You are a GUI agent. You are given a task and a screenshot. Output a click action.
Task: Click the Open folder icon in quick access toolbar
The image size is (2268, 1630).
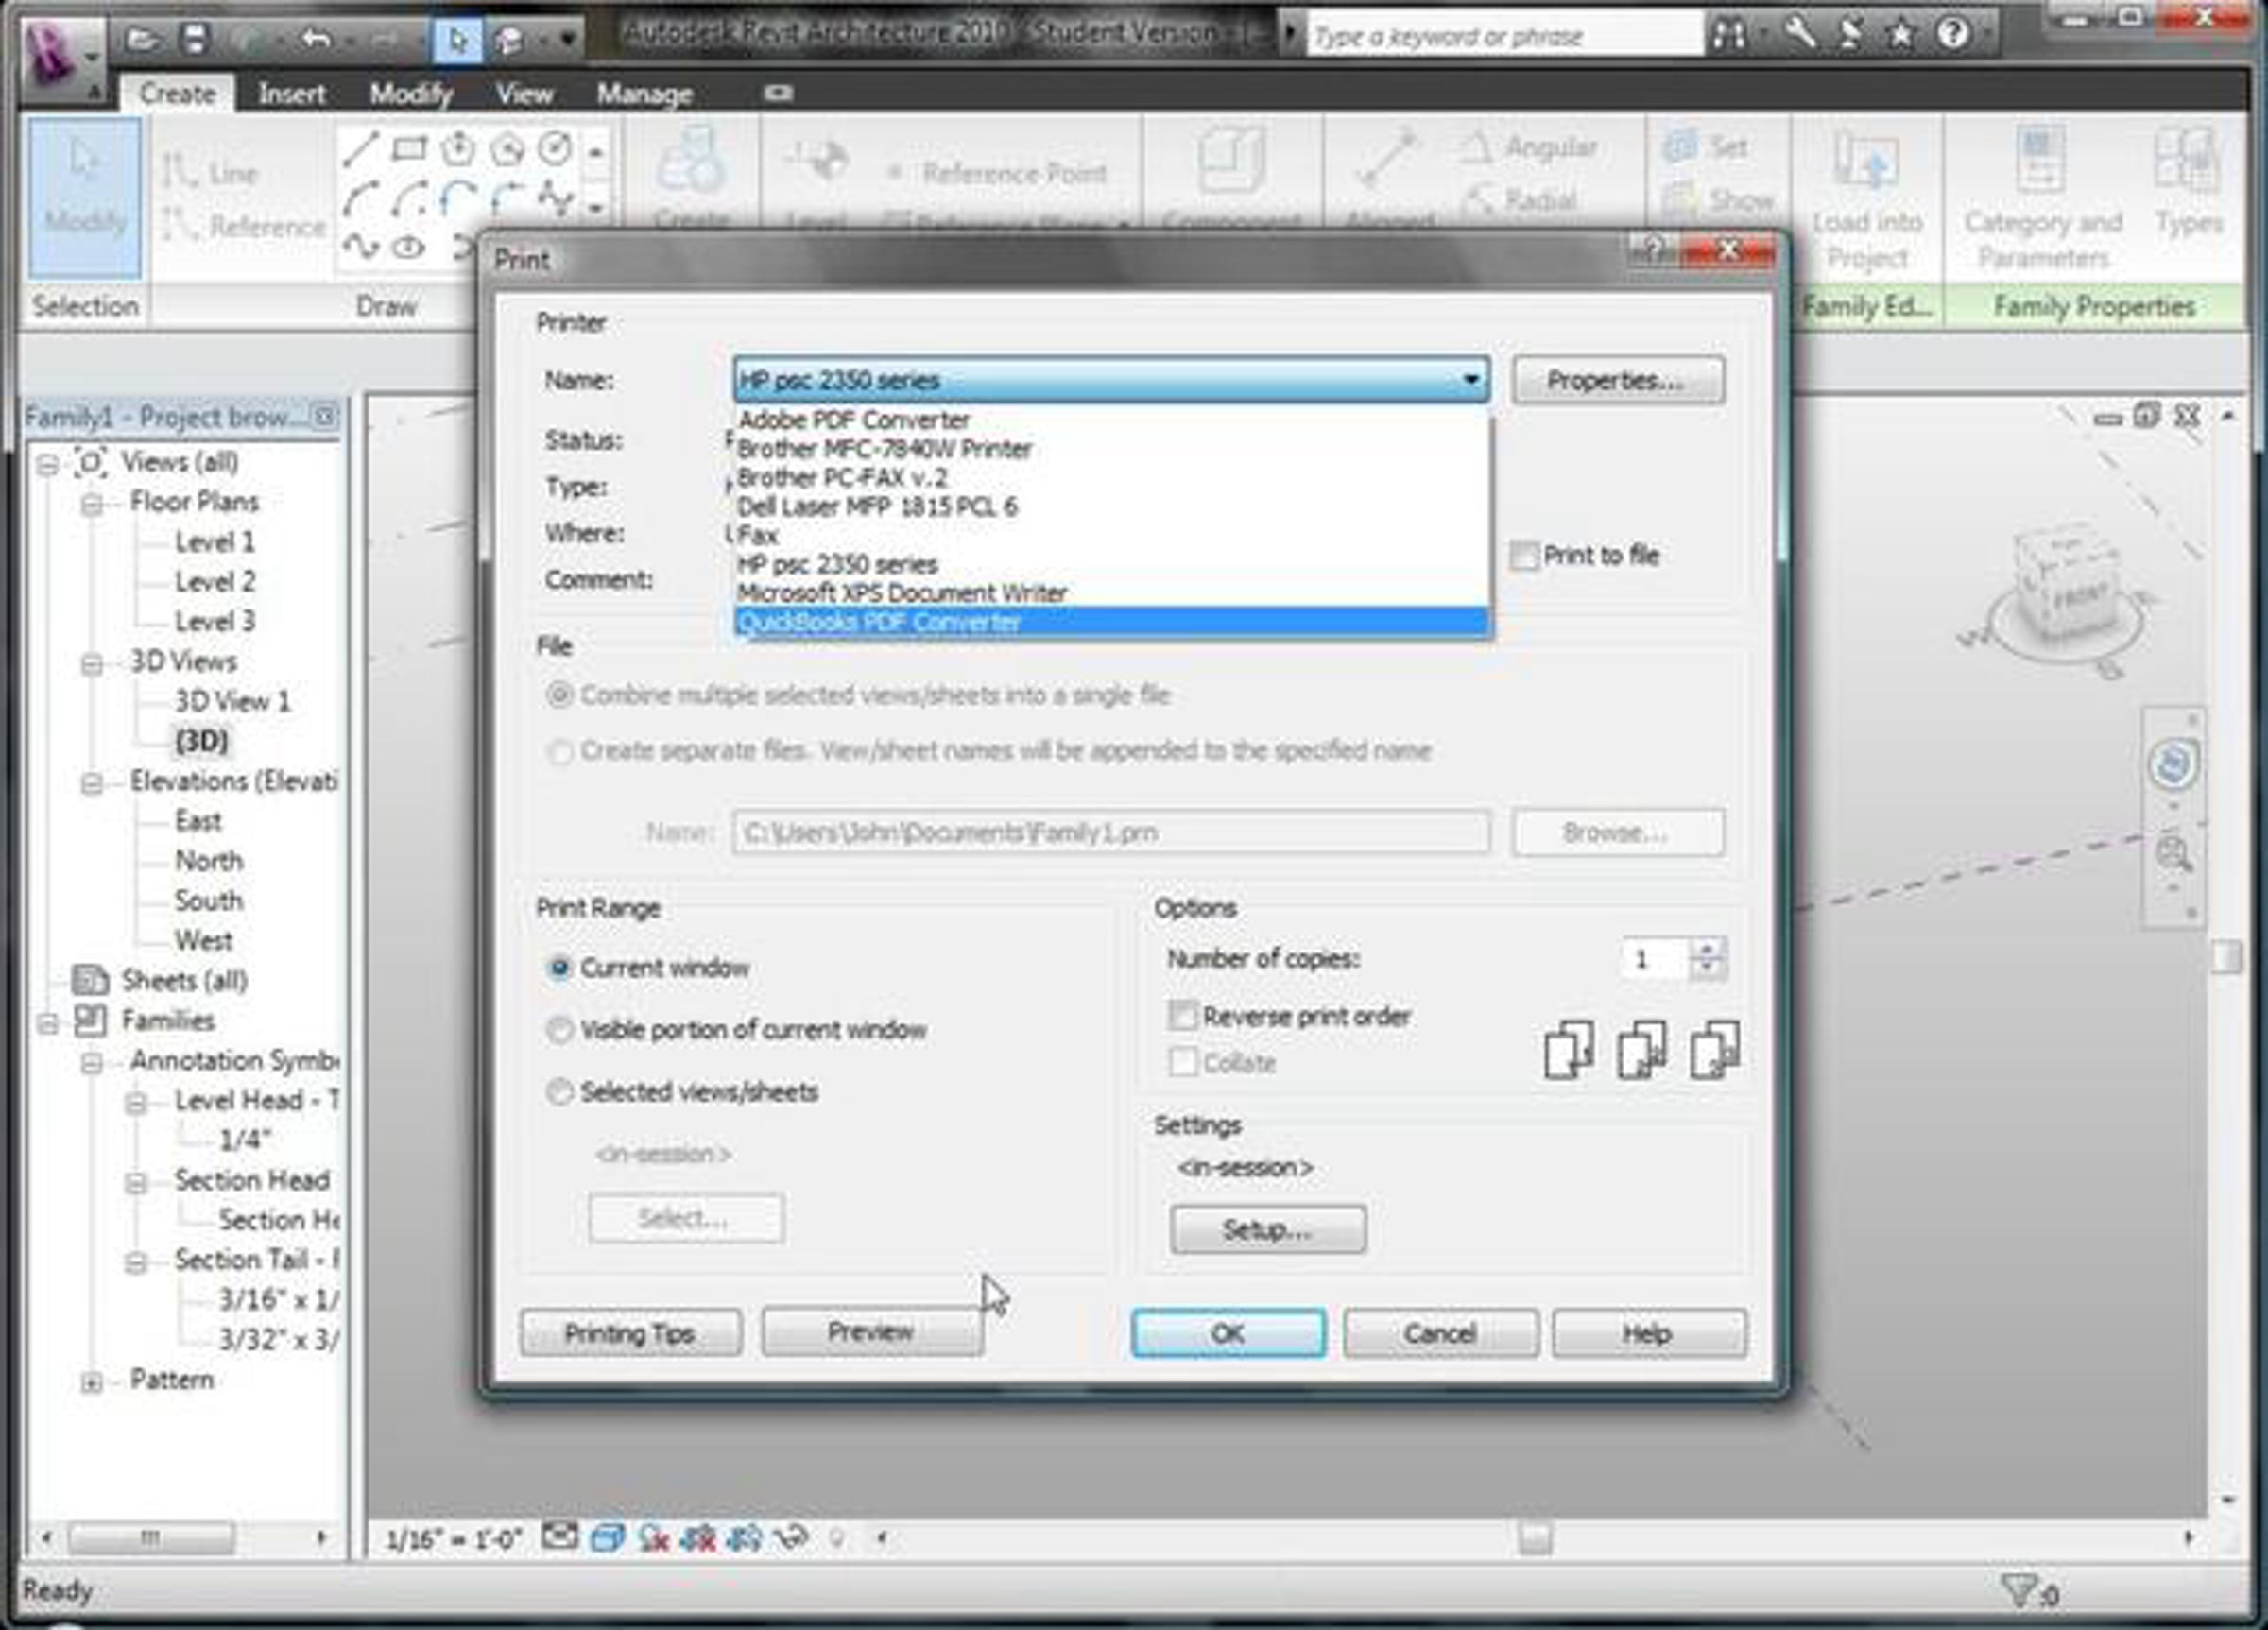tap(143, 40)
